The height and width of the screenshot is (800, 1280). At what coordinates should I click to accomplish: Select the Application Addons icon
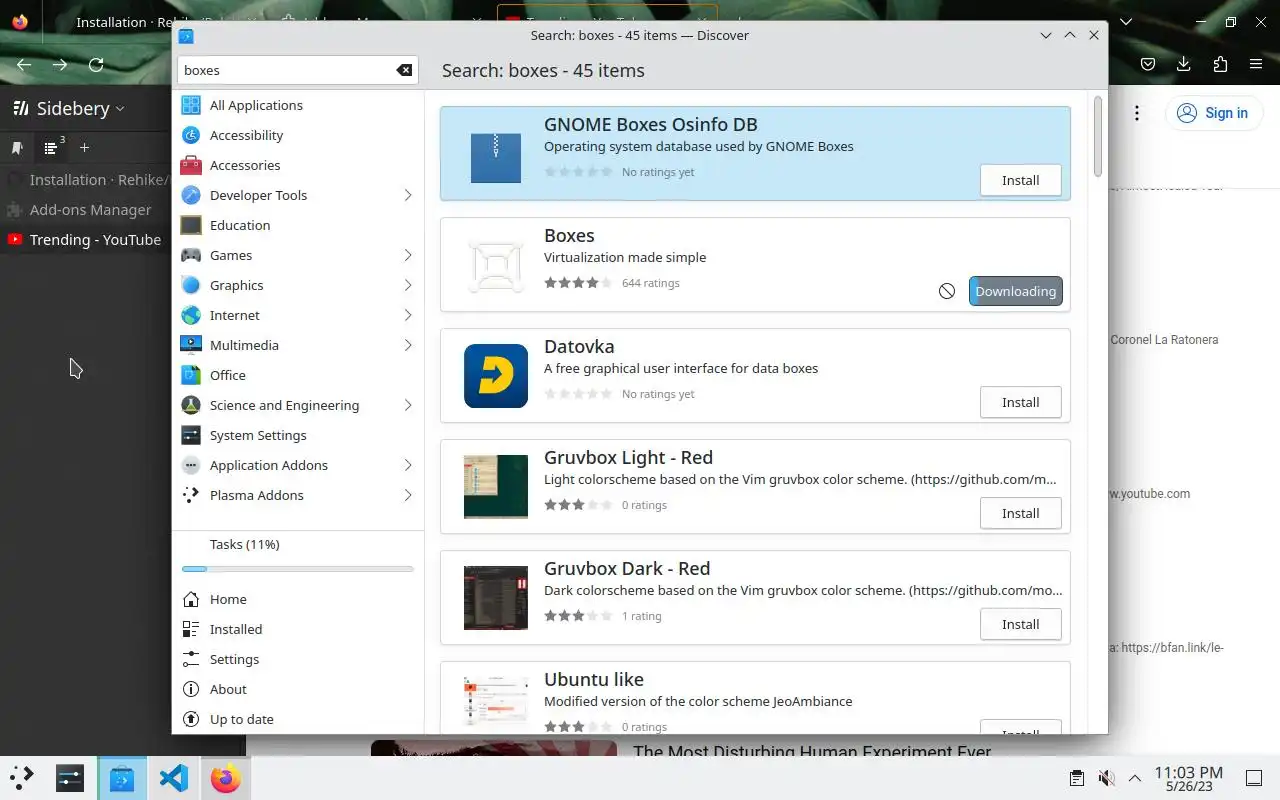tap(191, 465)
